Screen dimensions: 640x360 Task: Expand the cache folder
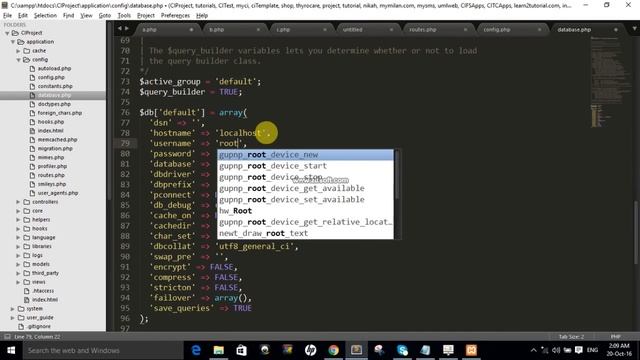click(x=18, y=51)
